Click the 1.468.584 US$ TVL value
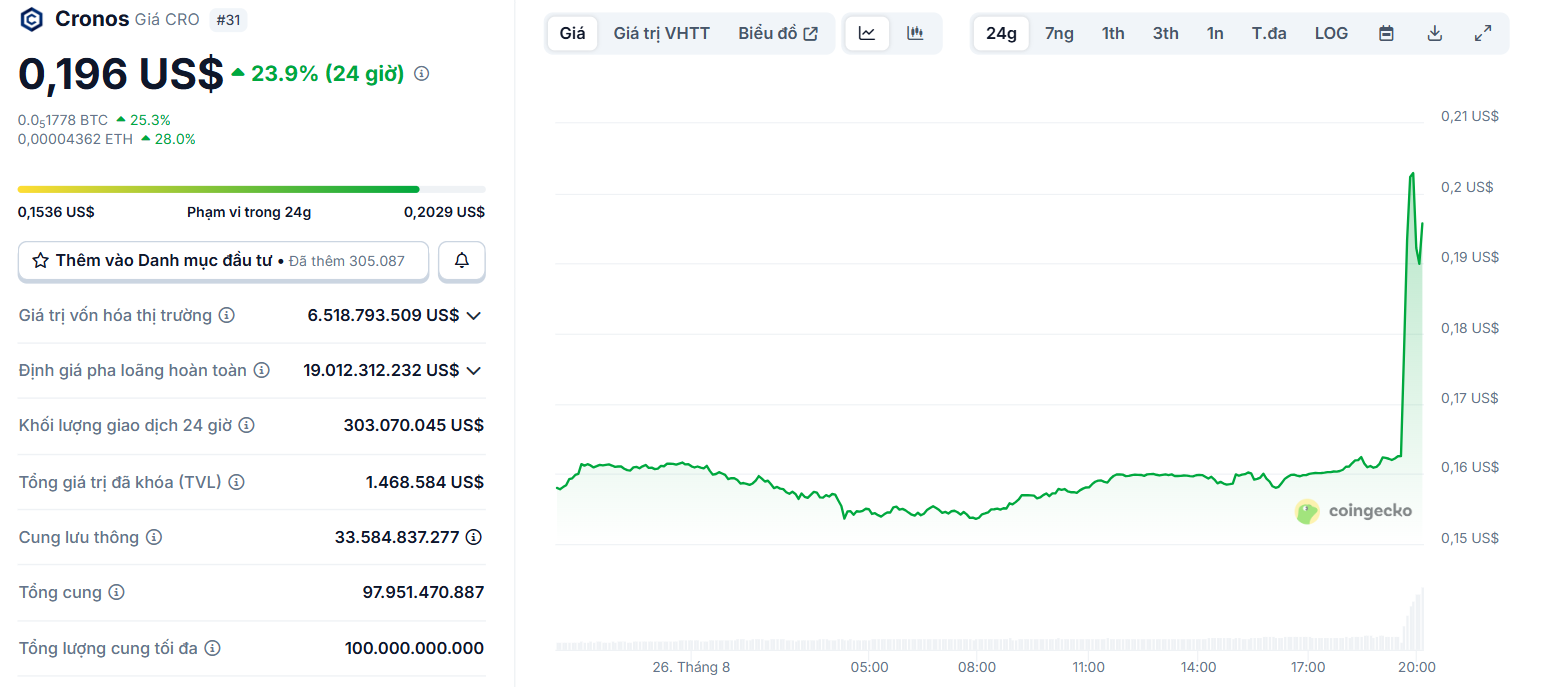Screen dimensions: 1561x687 (424, 482)
